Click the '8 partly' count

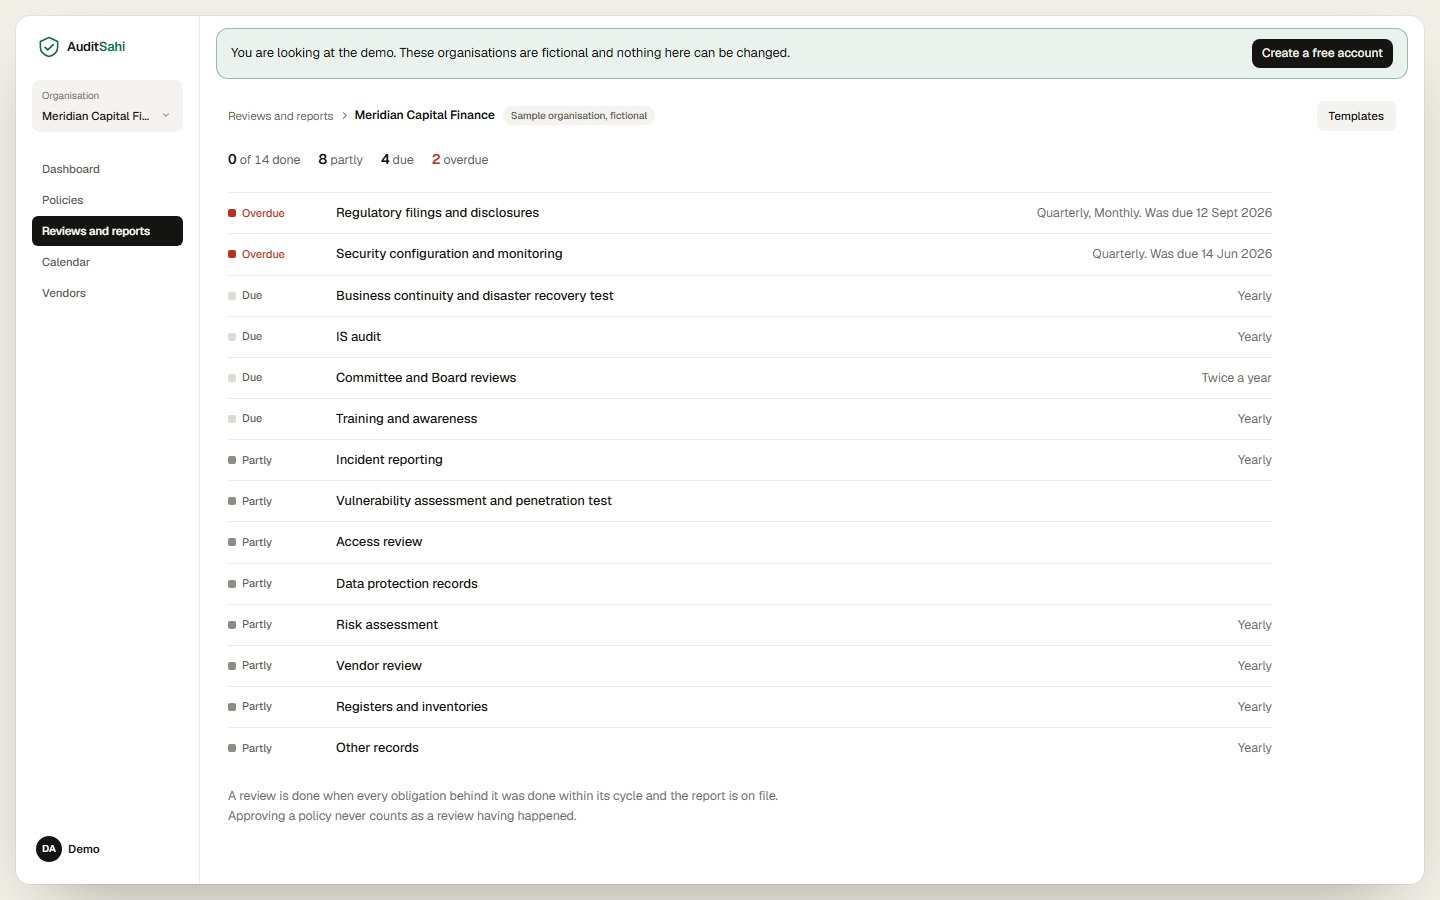340,160
